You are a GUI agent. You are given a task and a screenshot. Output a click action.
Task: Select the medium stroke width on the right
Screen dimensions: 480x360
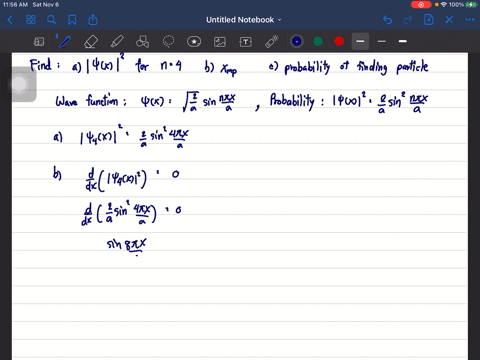click(x=403, y=41)
